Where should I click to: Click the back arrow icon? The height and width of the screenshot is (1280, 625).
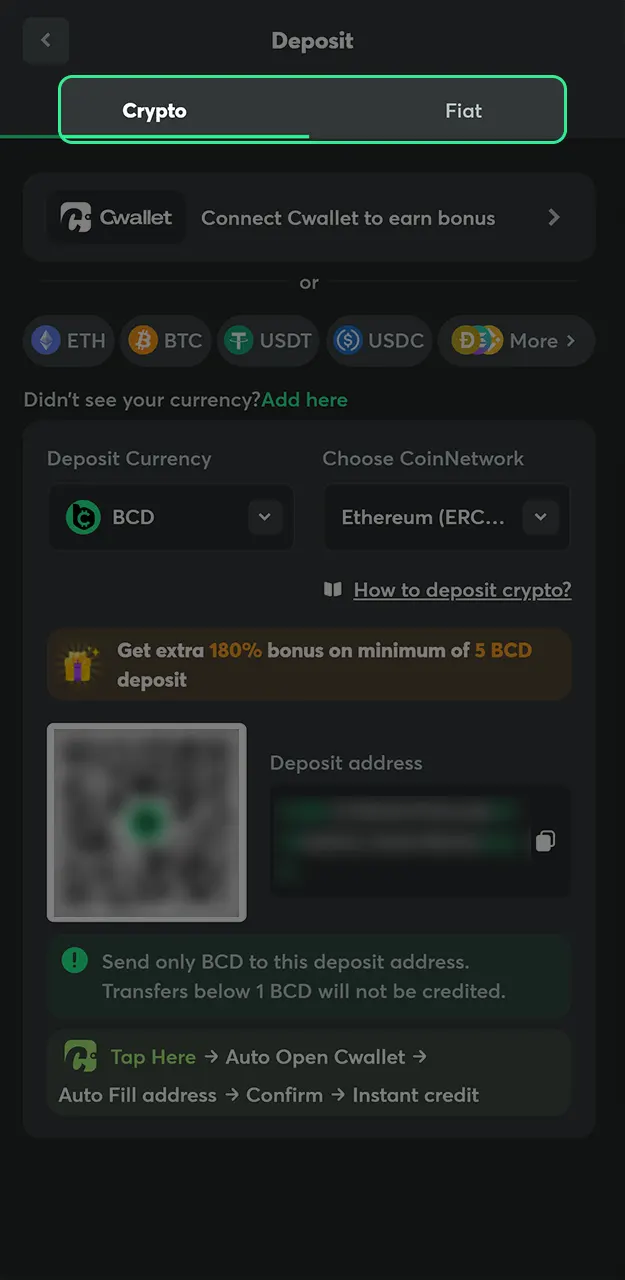pyautogui.click(x=45, y=41)
